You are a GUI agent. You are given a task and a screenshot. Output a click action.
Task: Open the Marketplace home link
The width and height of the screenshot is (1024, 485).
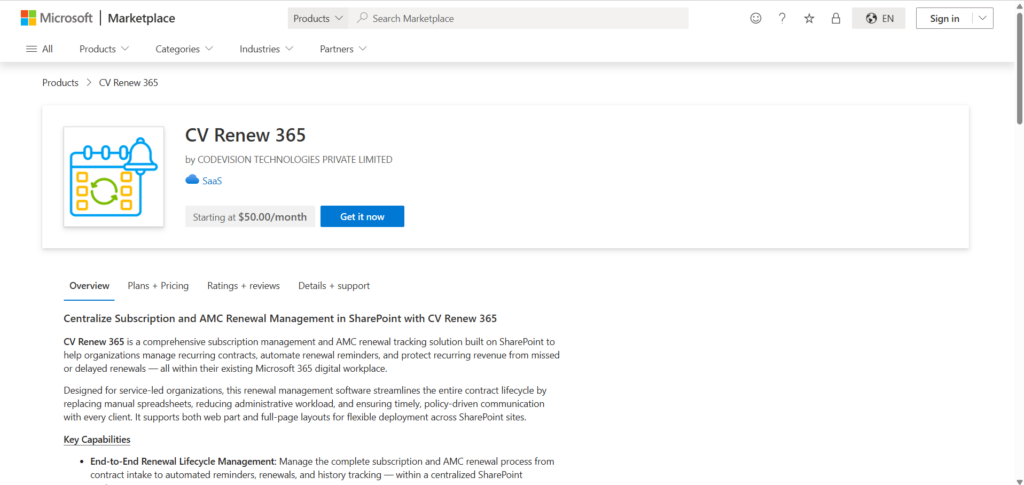[141, 18]
